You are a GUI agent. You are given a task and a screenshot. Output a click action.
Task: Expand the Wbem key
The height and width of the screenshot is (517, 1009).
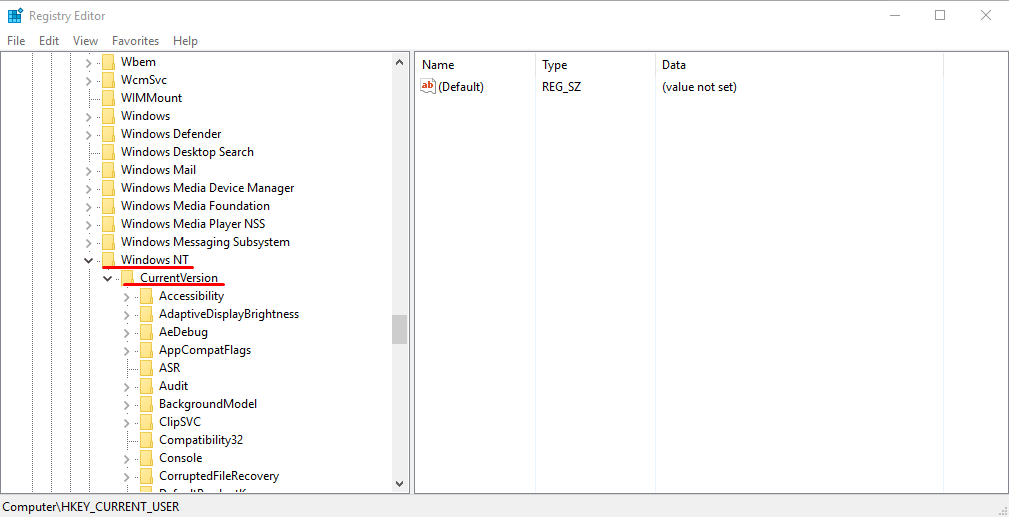pos(89,62)
